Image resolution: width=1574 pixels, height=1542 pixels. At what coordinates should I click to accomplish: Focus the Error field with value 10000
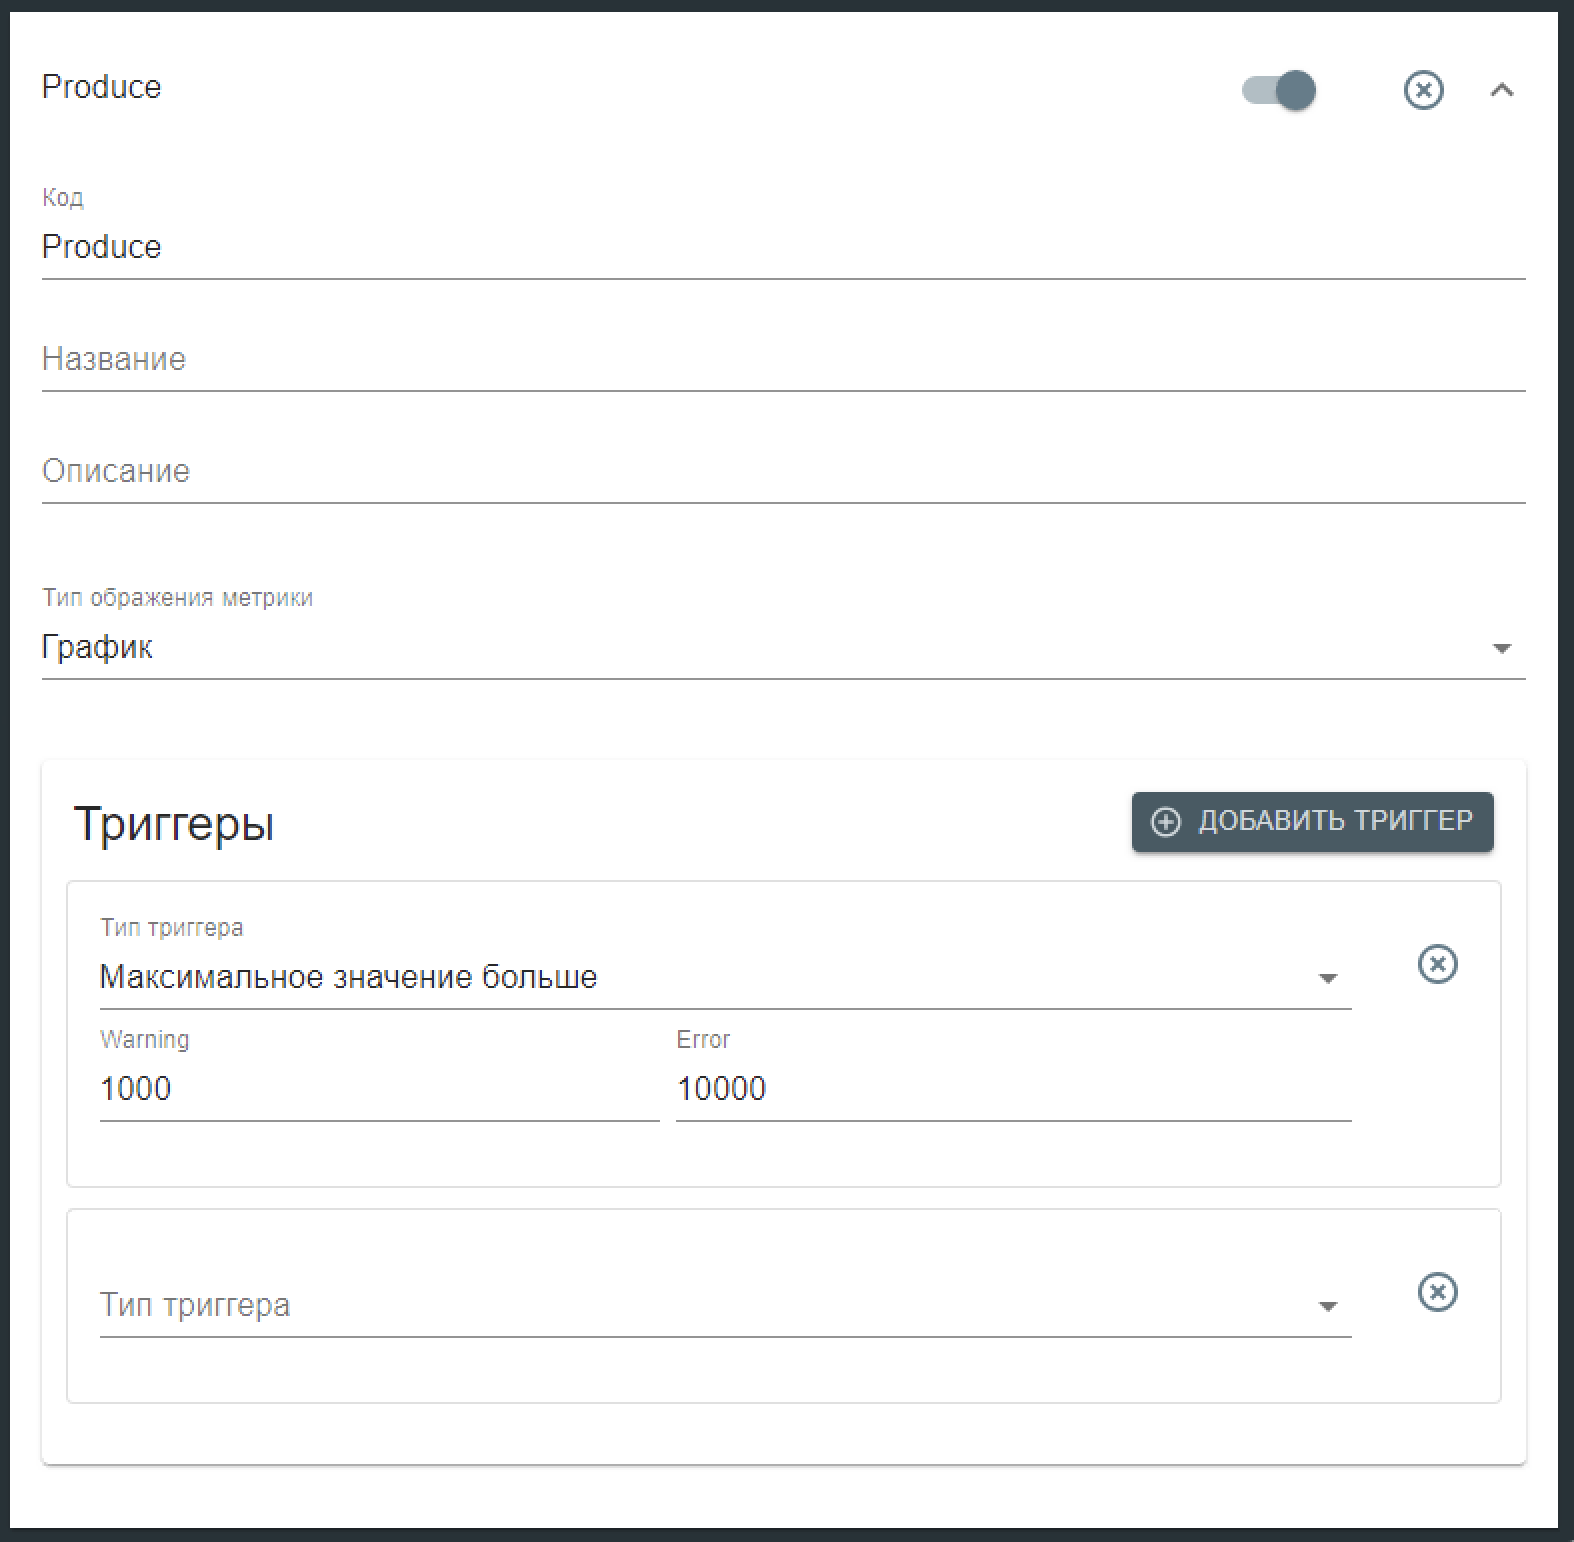[1013, 1089]
